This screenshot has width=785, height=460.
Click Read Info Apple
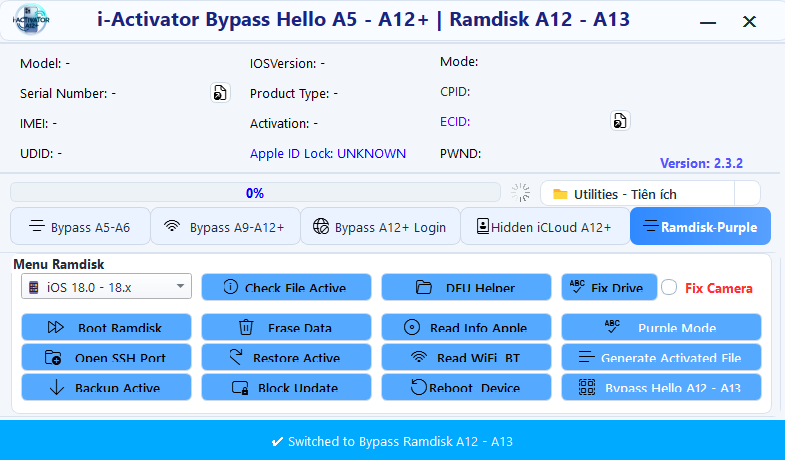(466, 327)
